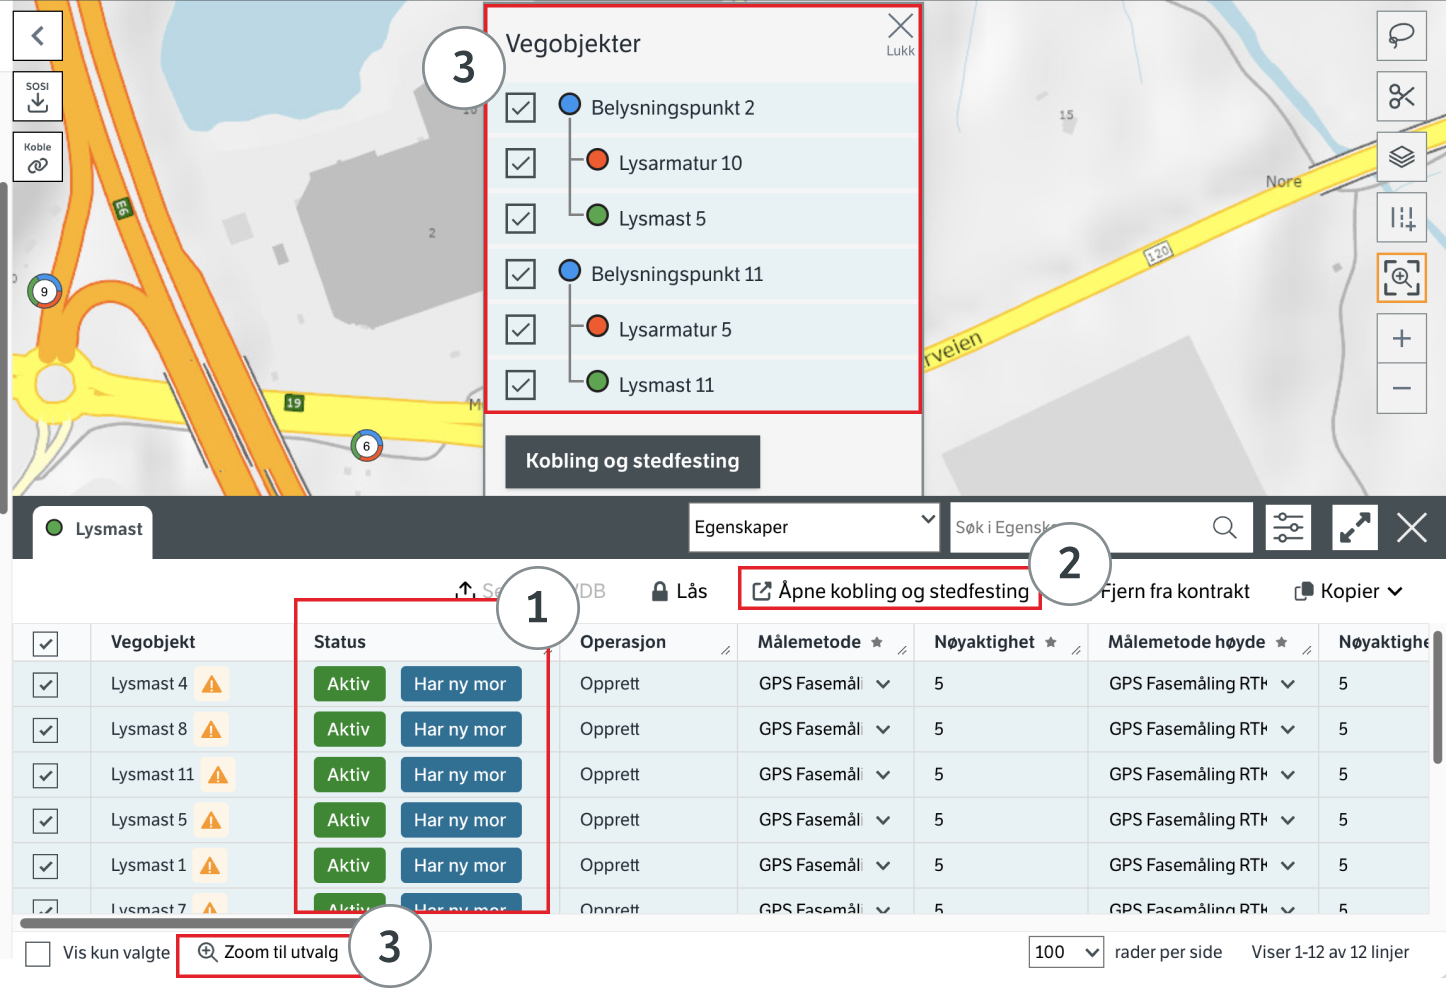The height and width of the screenshot is (988, 1446).
Task: Uncheck the Belysningspunkt 2 checkbox
Action: tap(520, 107)
